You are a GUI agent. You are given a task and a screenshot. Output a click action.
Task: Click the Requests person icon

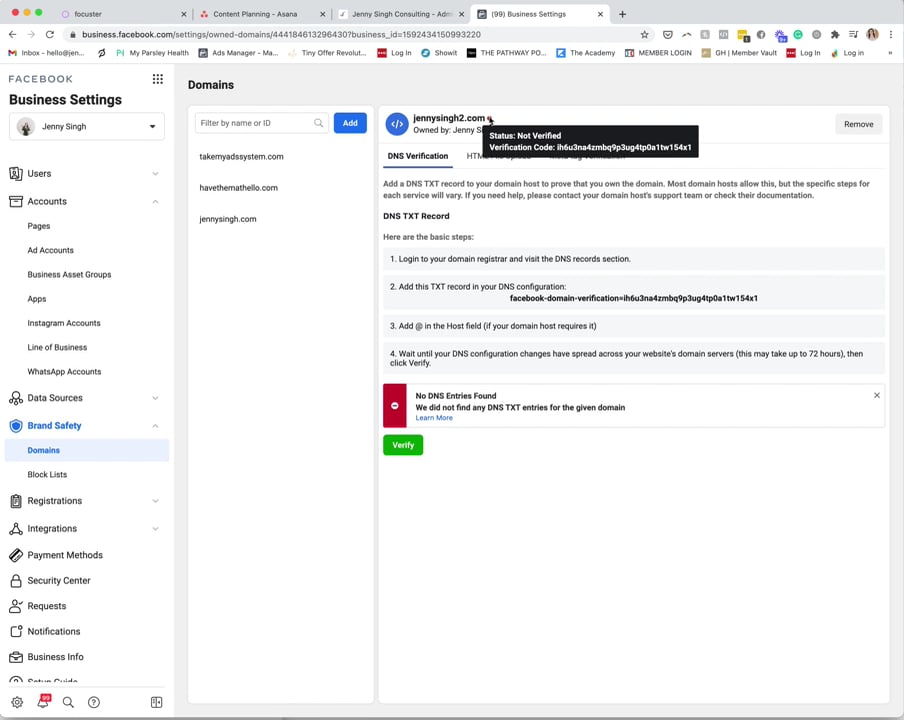coord(16,606)
